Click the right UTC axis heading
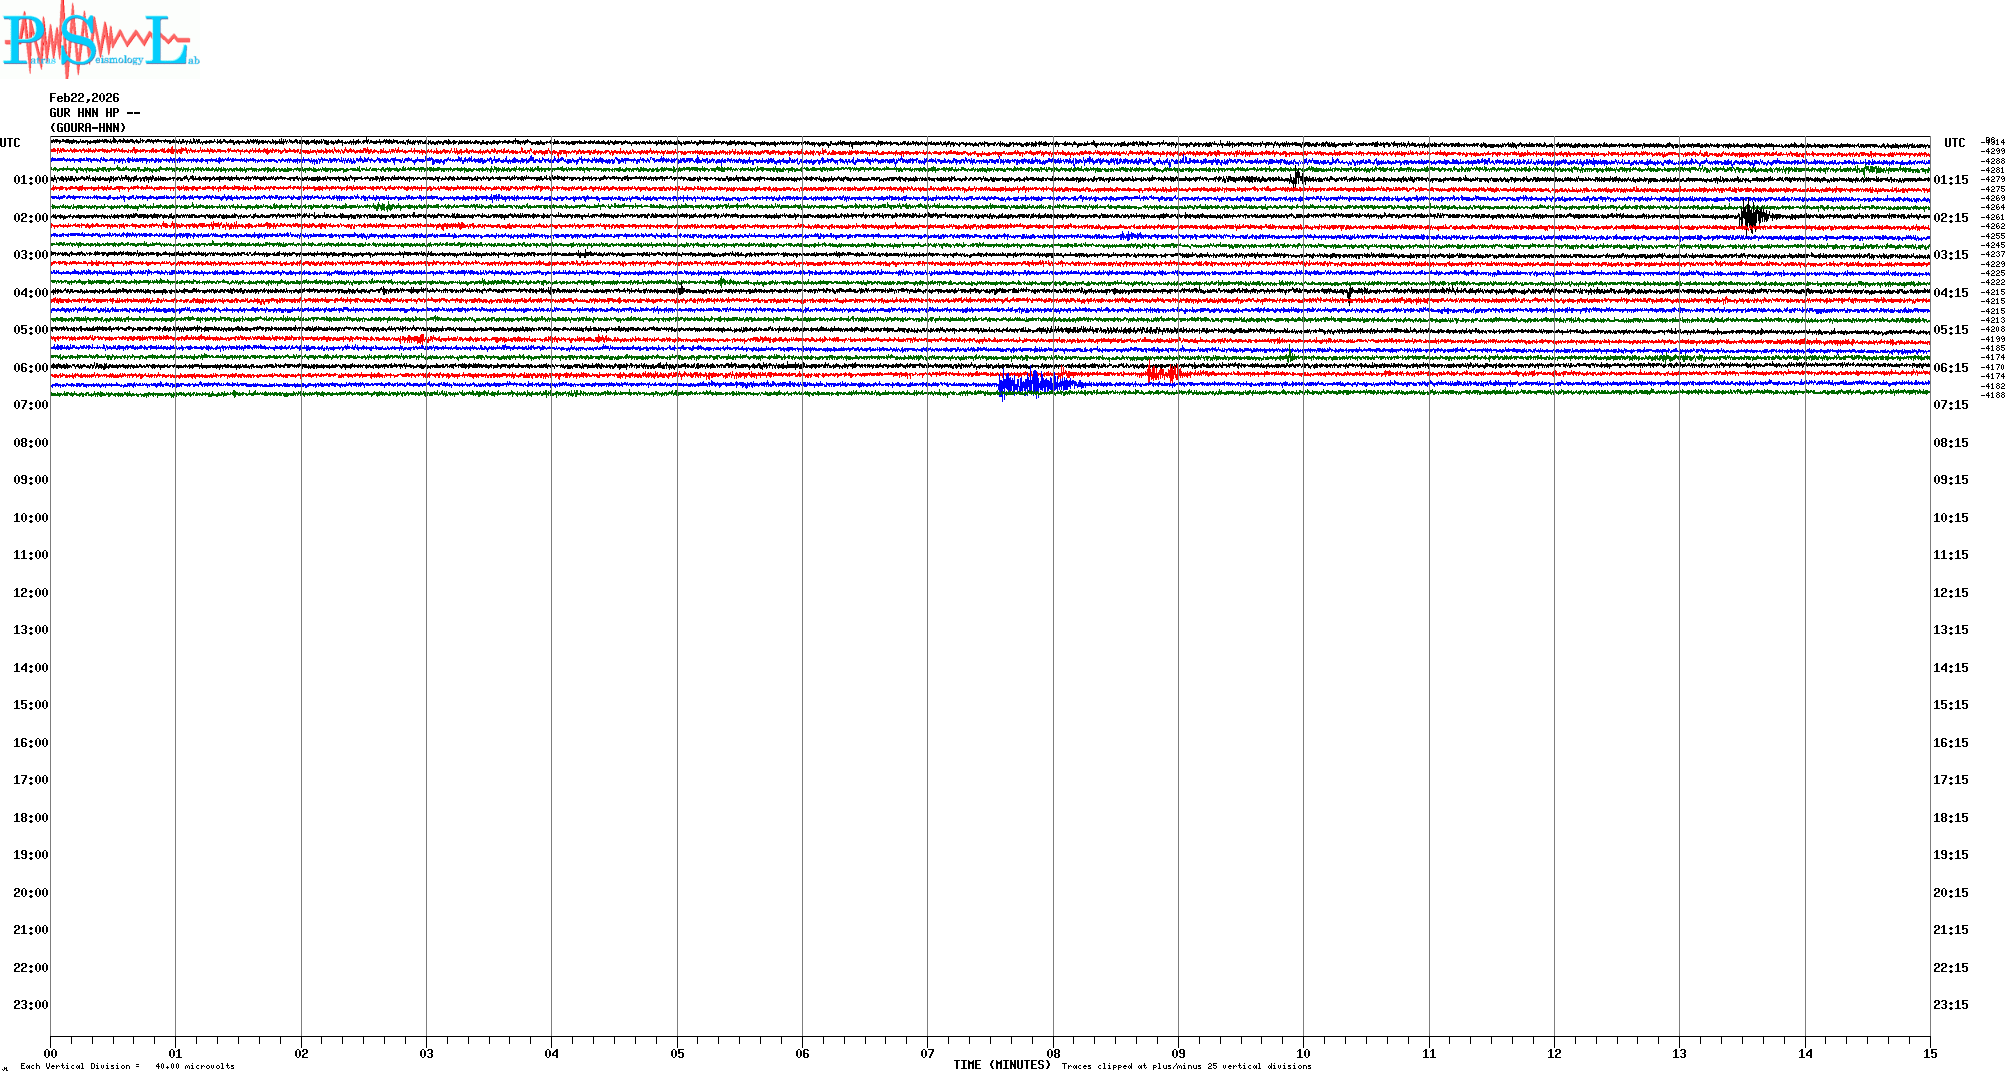This screenshot has width=2010, height=1080. pyautogui.click(x=1954, y=143)
